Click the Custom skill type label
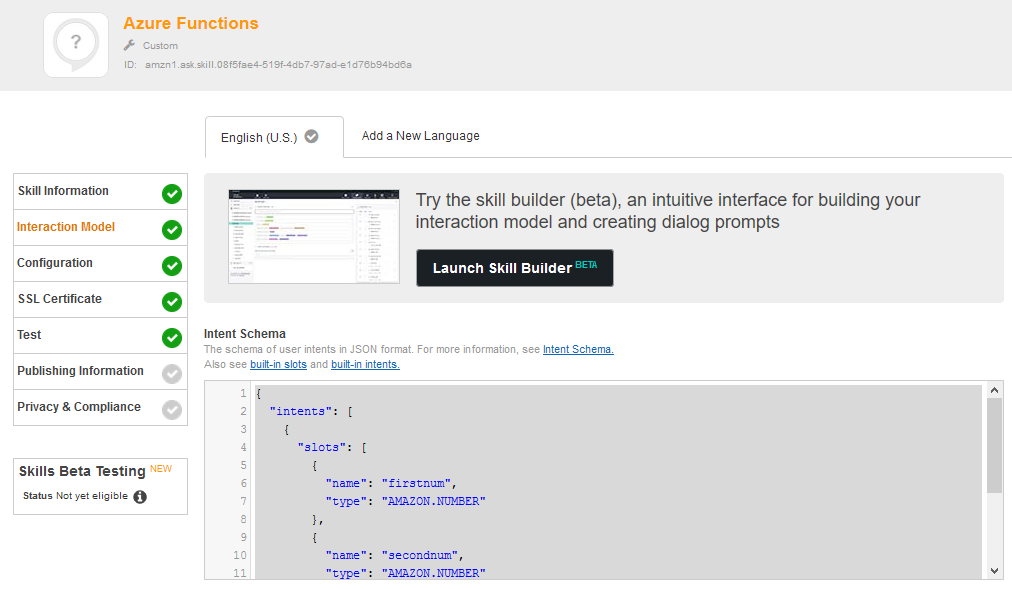This screenshot has width=1012, height=589. (x=160, y=46)
